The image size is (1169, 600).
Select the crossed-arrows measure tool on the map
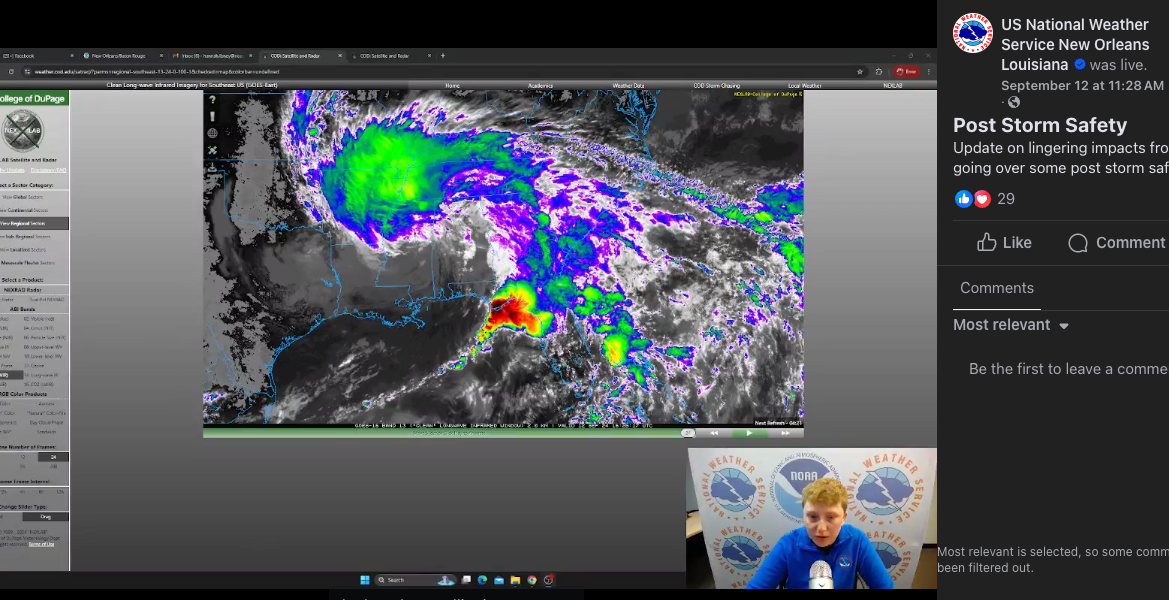click(x=211, y=149)
